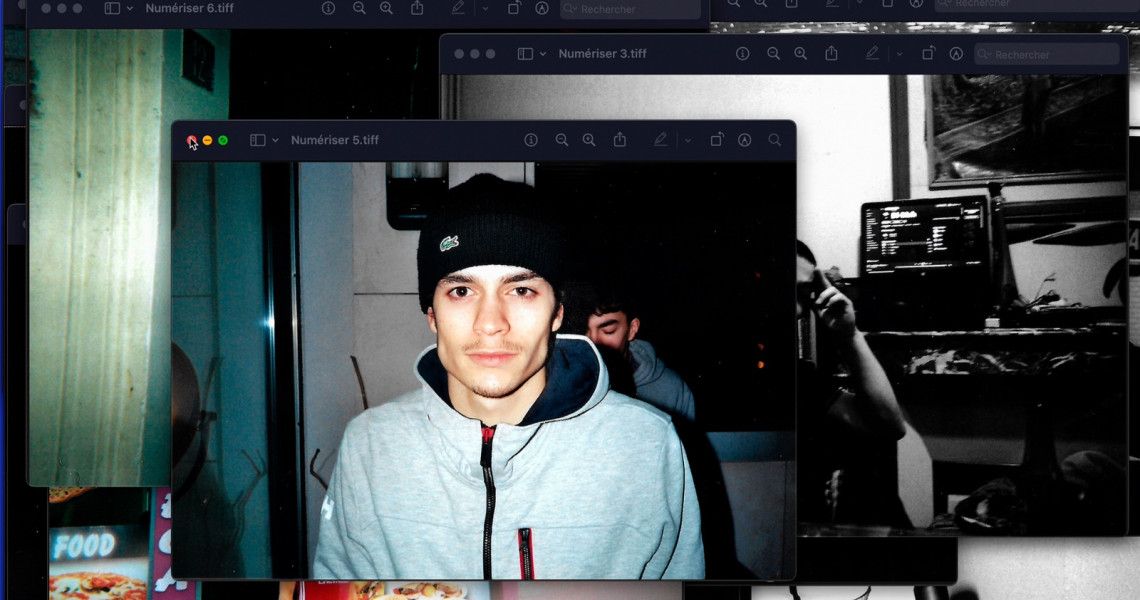Open sidebar view options menu in Numériser 5.tiff

pyautogui.click(x=275, y=140)
